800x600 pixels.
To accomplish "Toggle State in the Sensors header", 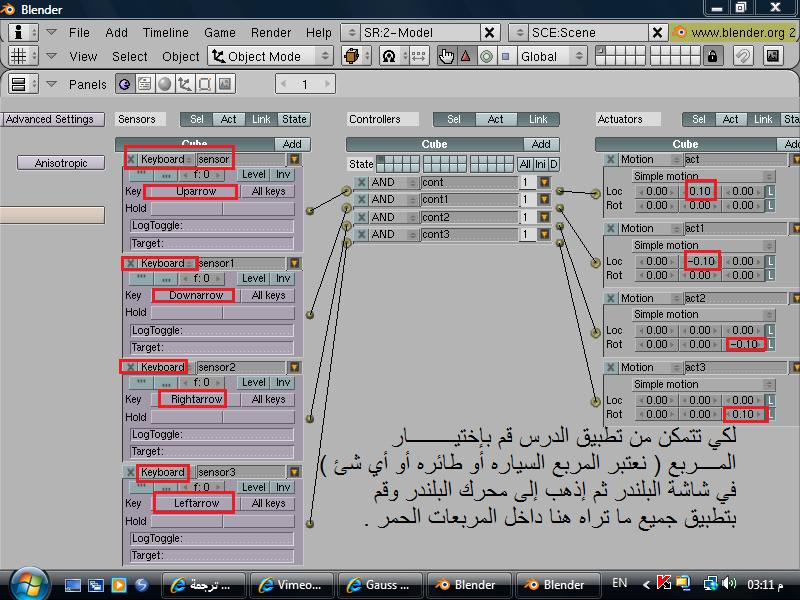I will click(x=294, y=119).
